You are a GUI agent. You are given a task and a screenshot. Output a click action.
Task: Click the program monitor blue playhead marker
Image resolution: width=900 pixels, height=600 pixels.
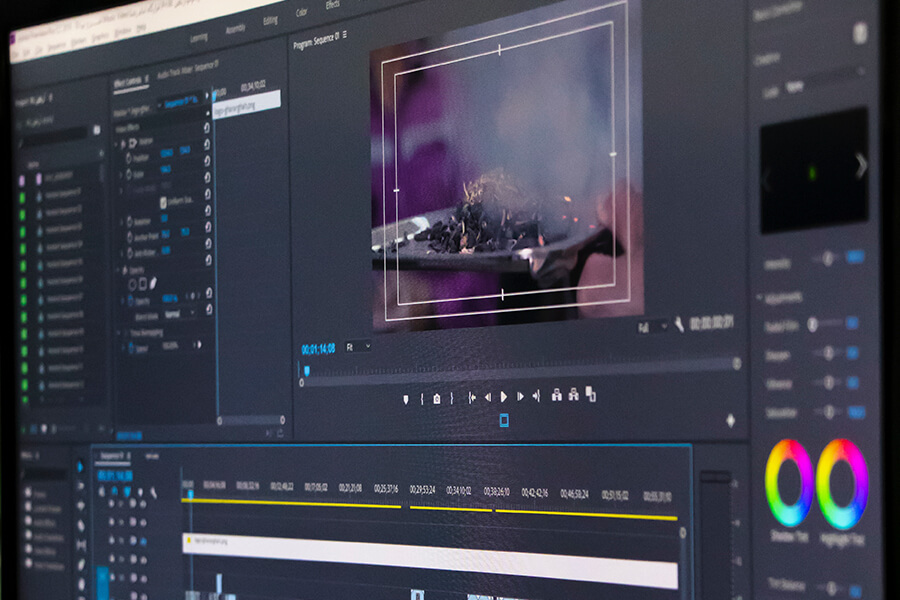pyautogui.click(x=307, y=371)
